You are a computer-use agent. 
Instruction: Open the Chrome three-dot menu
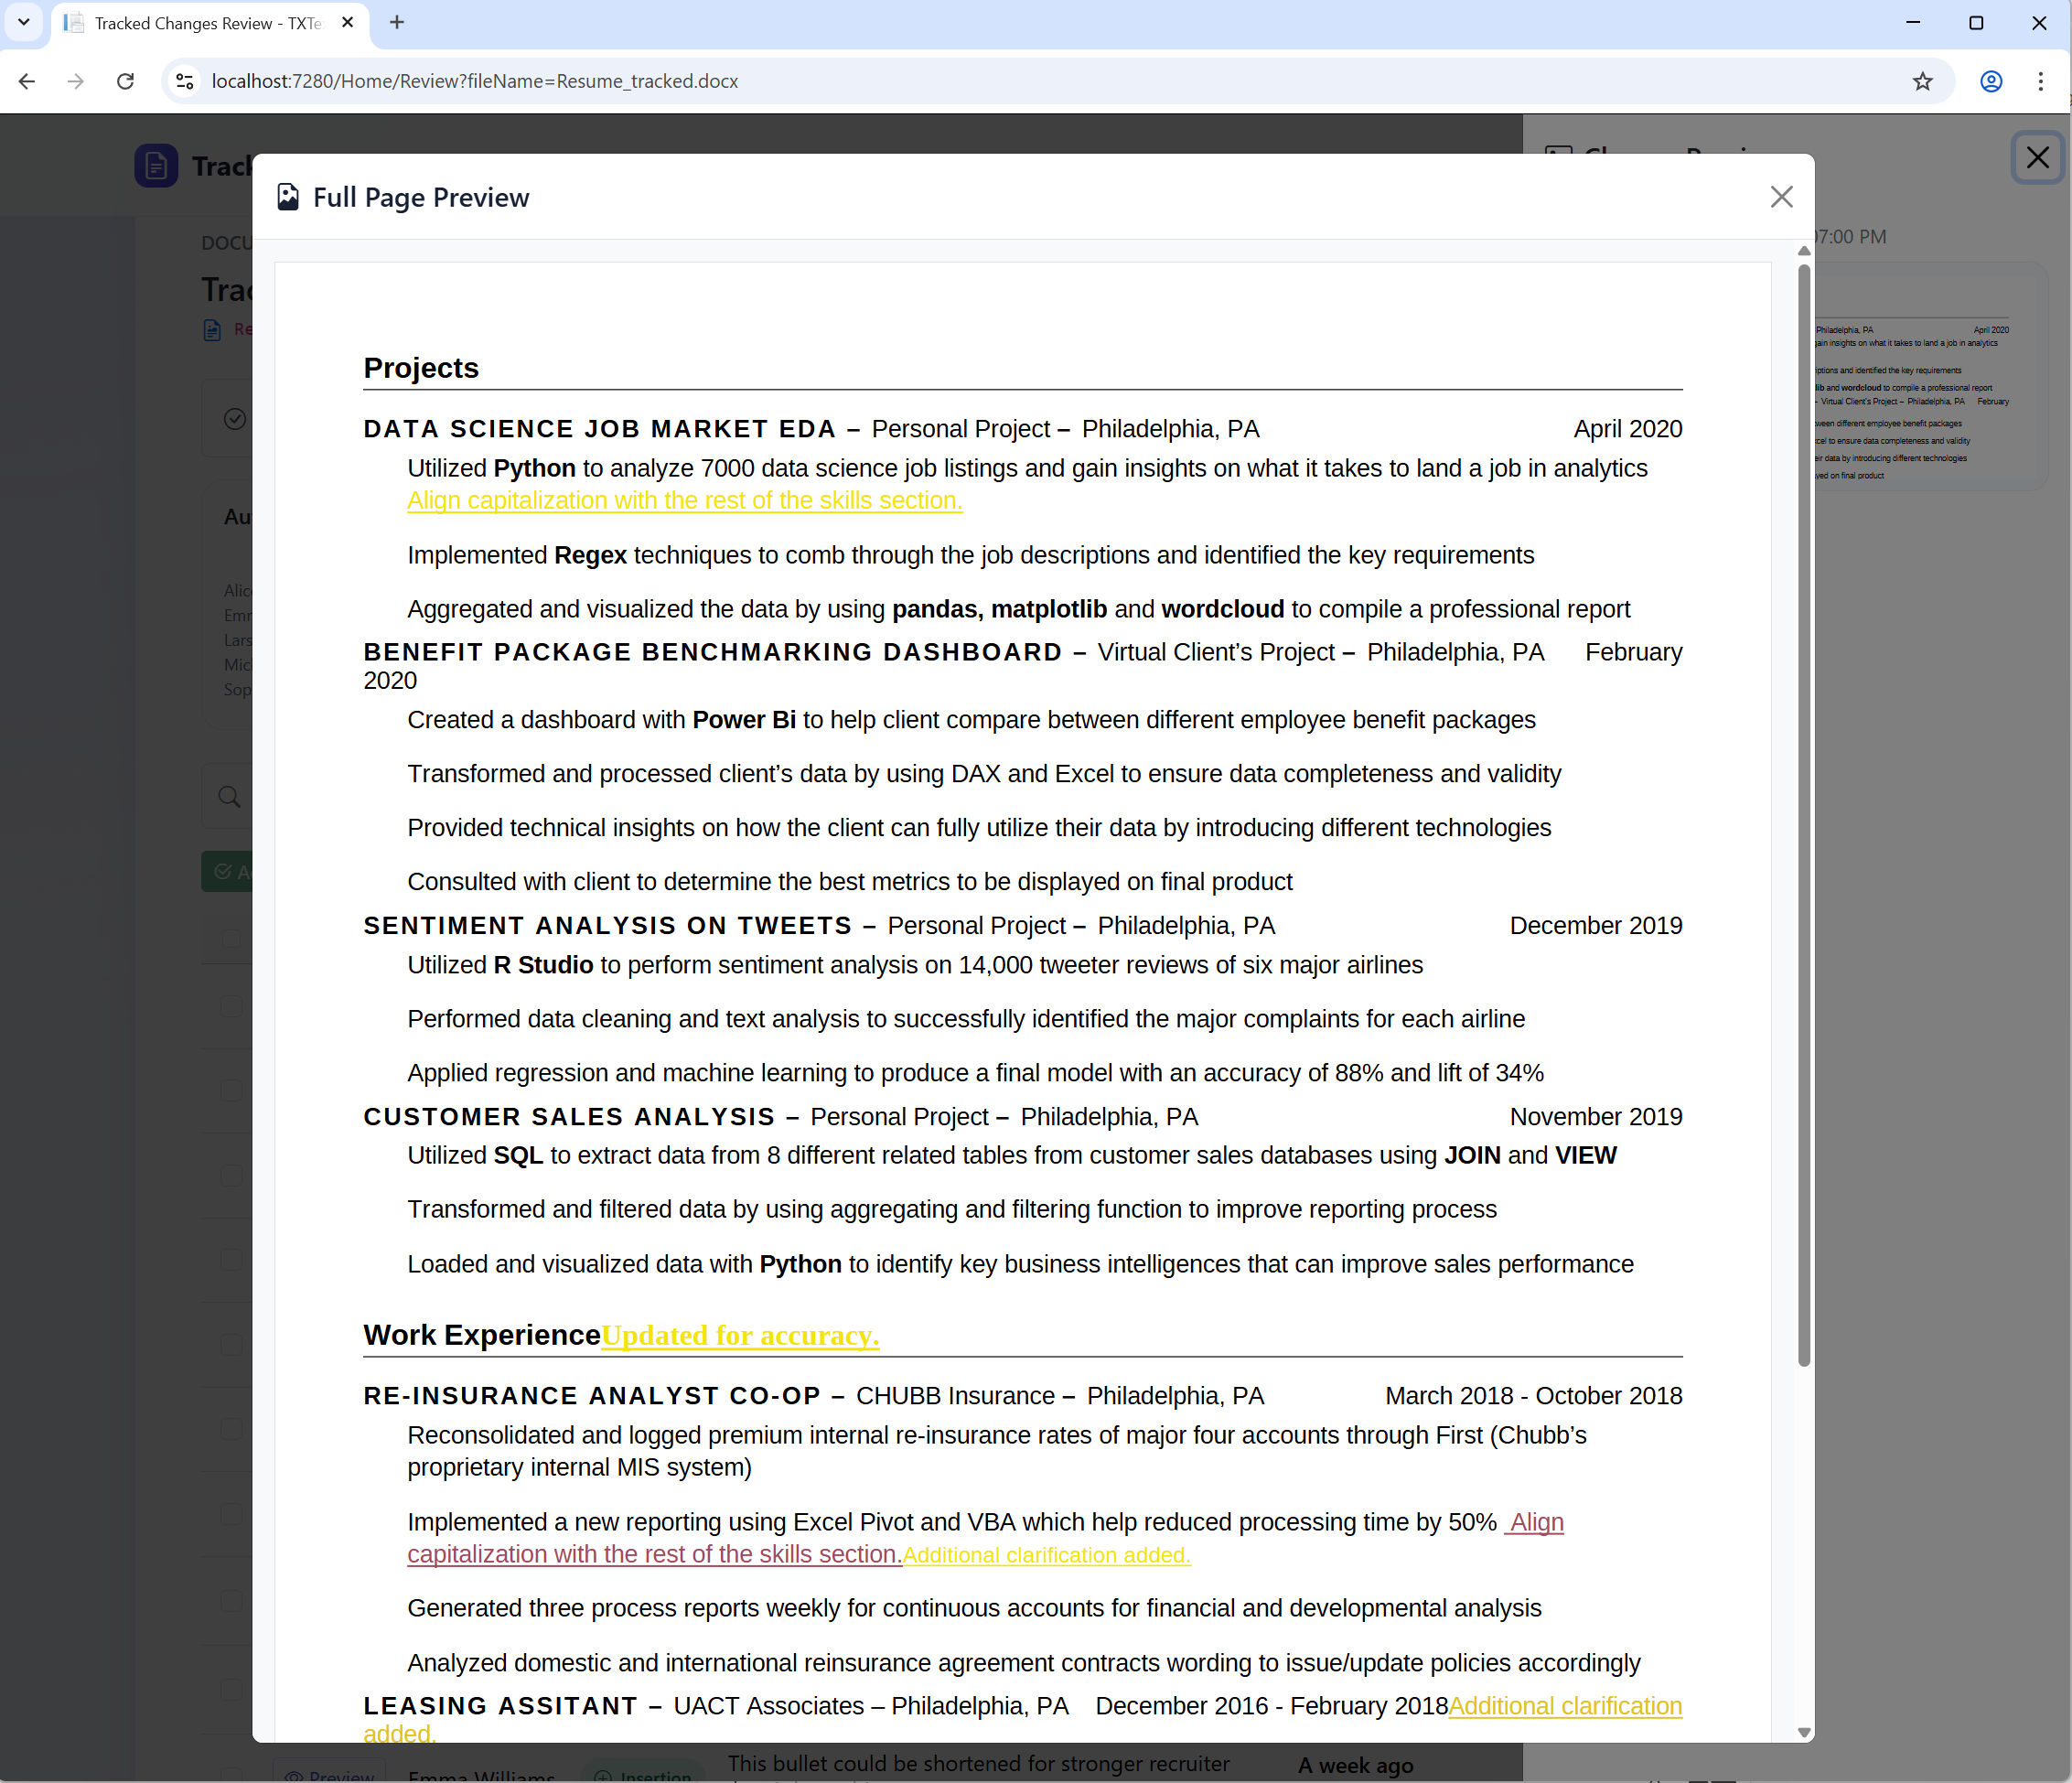(x=2041, y=81)
